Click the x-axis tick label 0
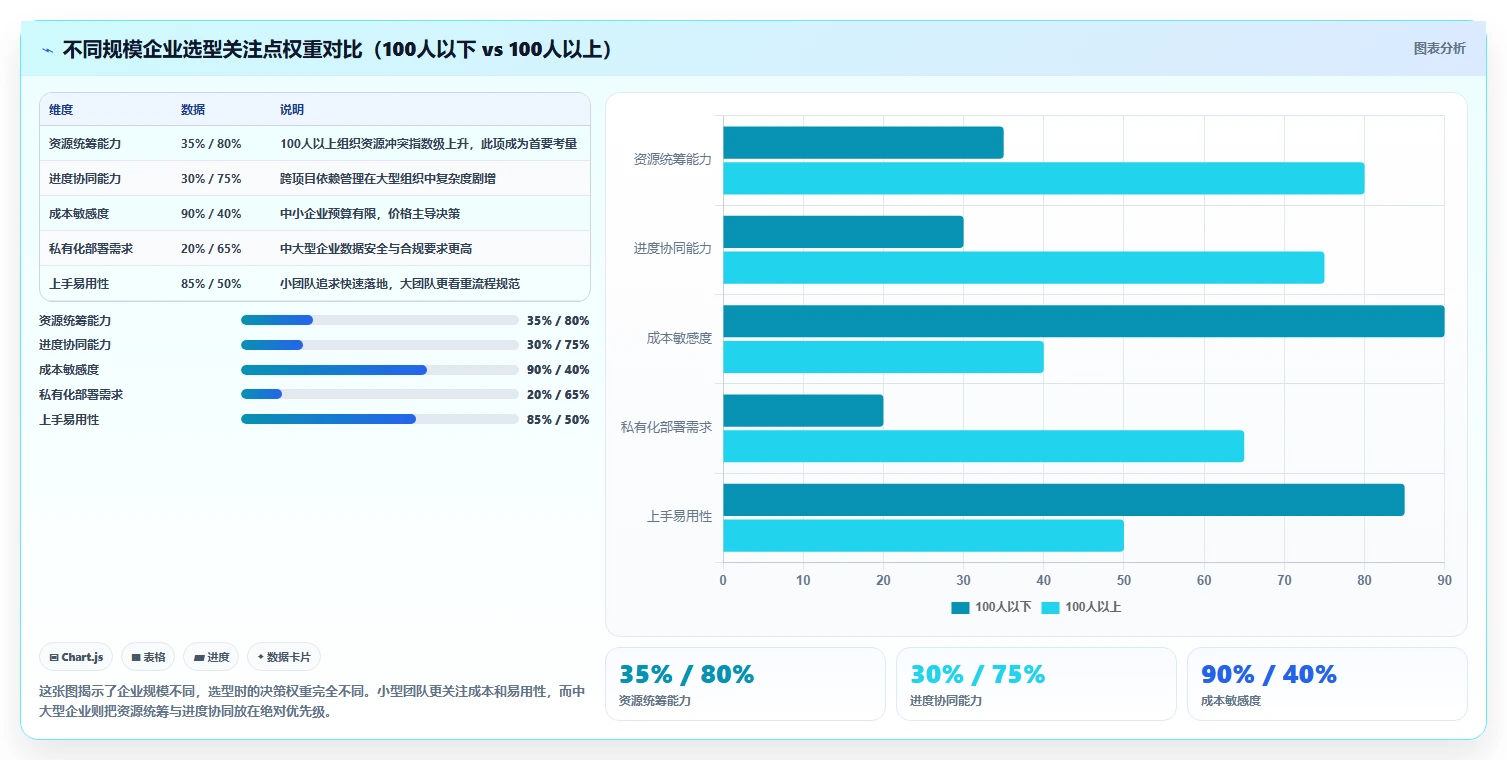The image size is (1507, 760). click(723, 580)
